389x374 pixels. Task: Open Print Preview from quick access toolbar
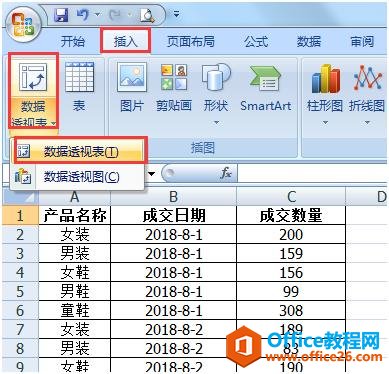(147, 15)
